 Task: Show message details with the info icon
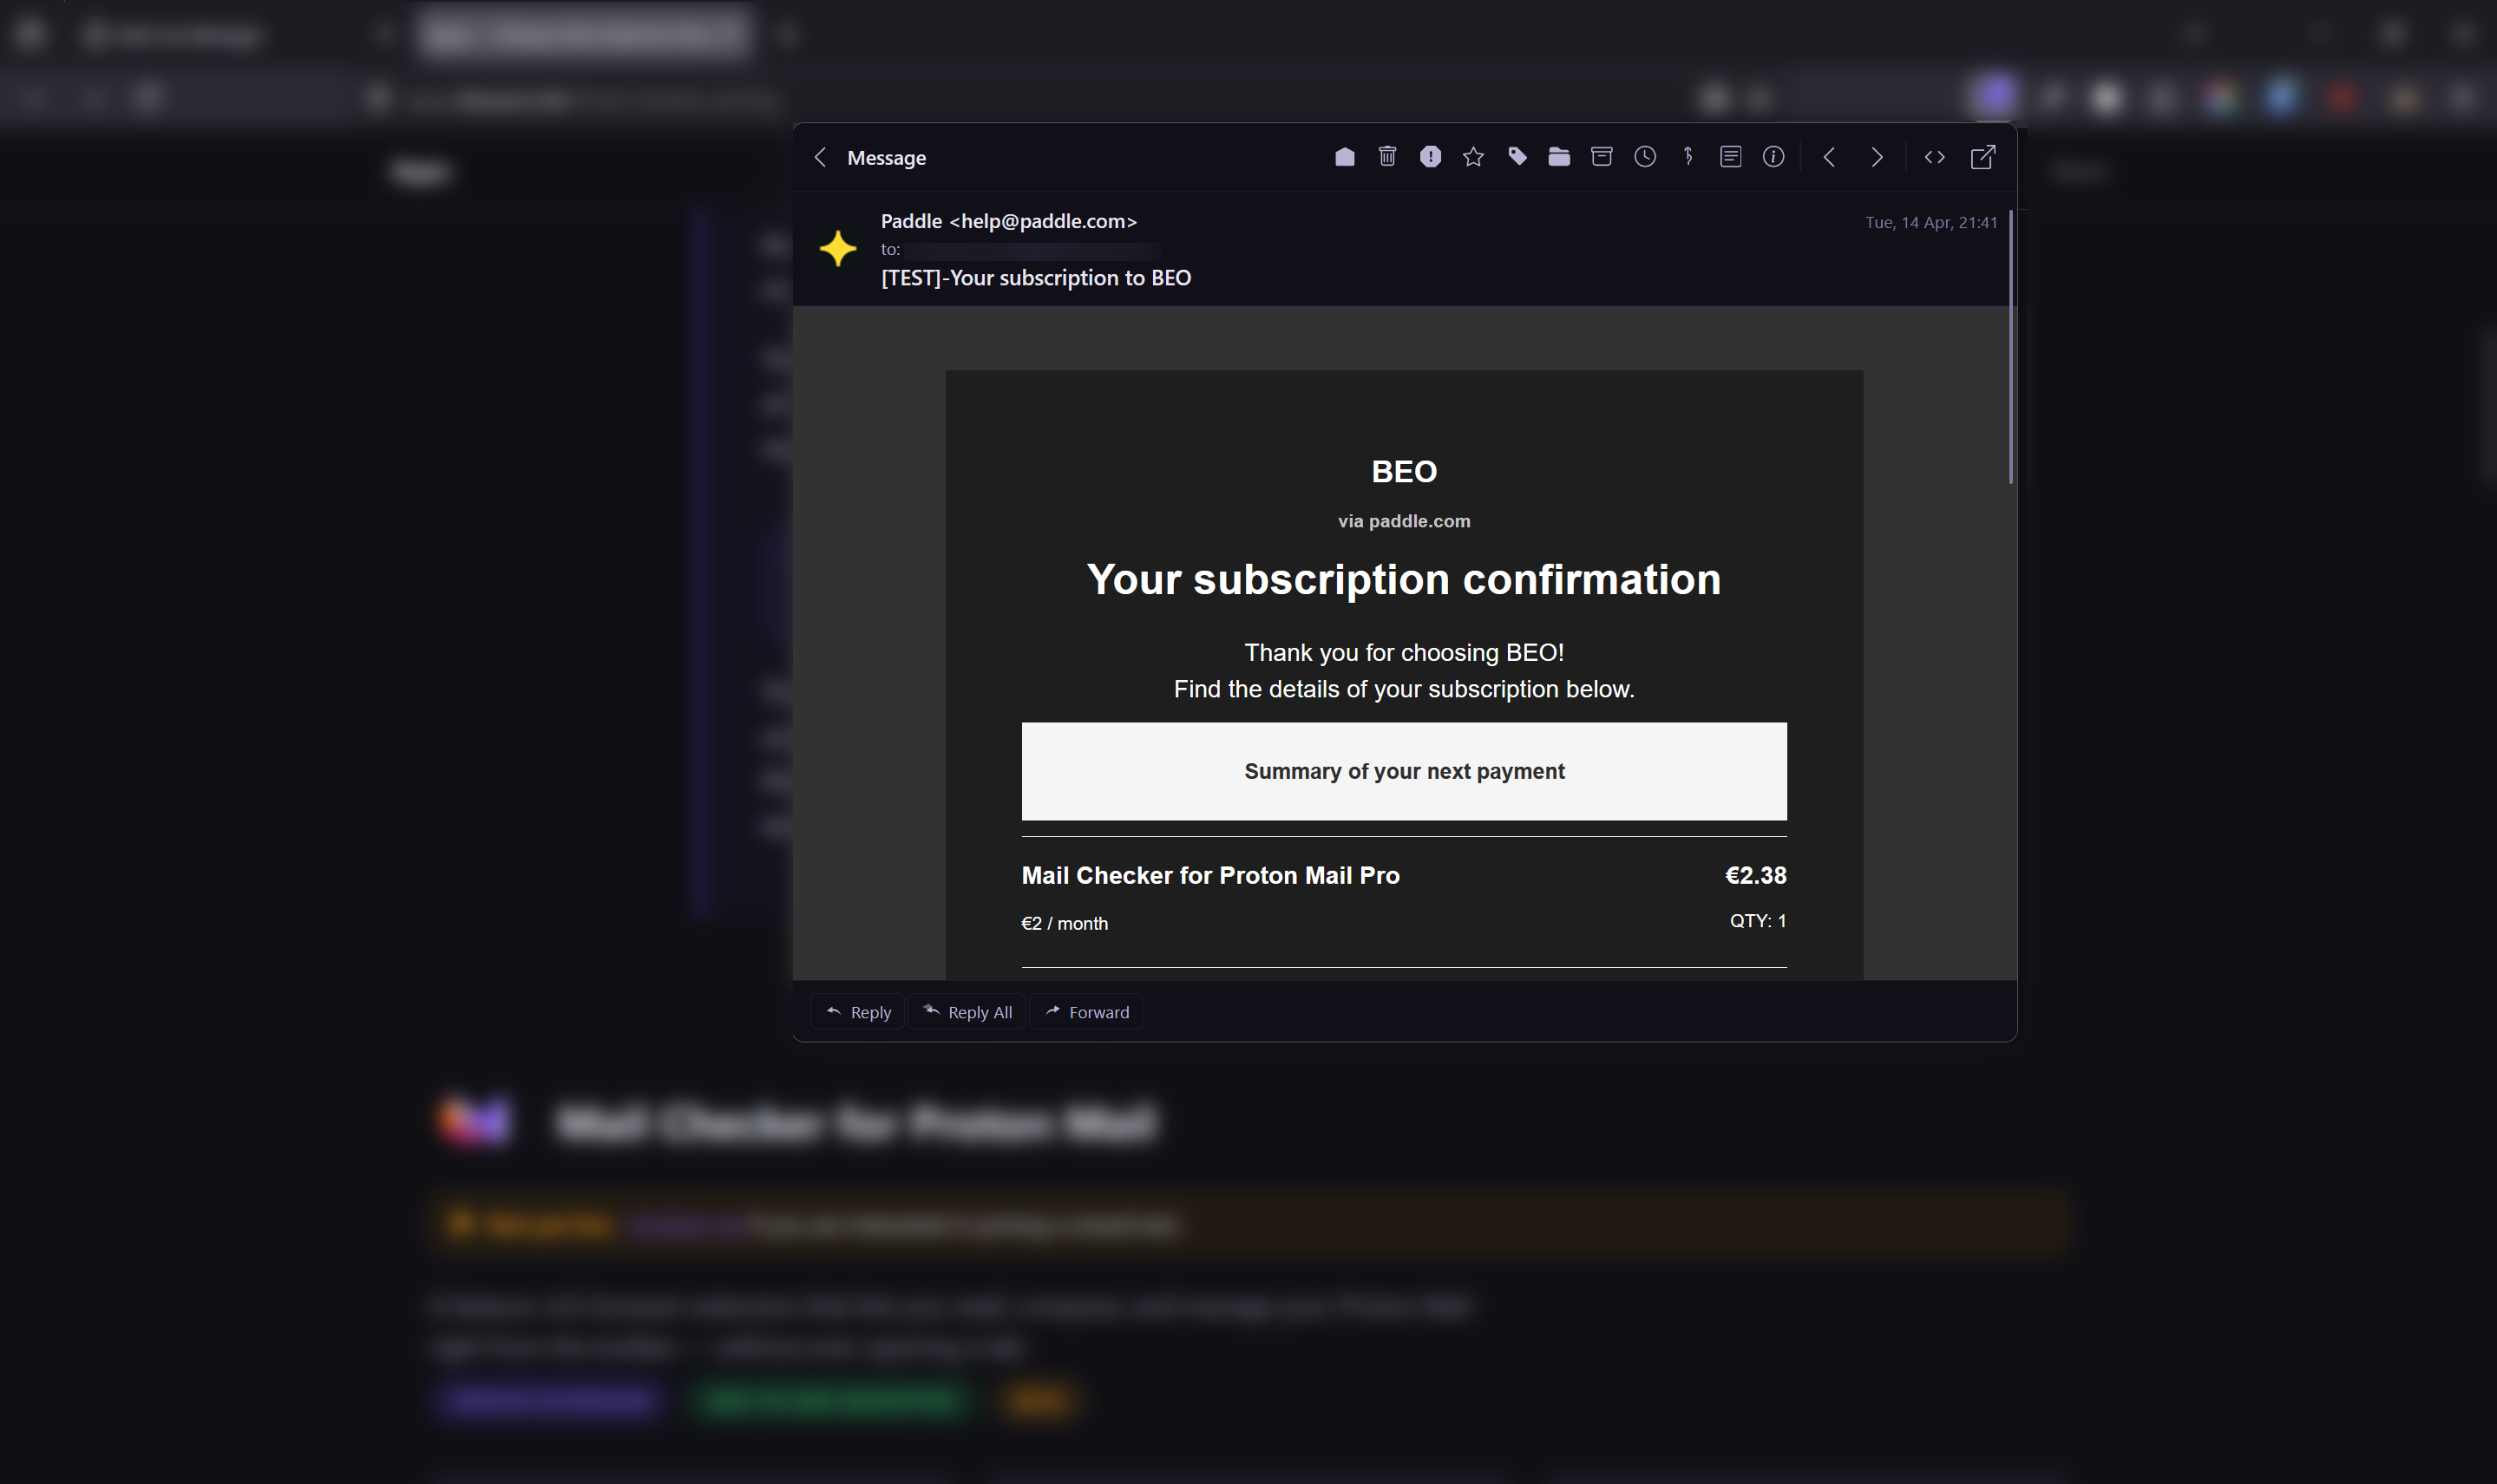point(1773,157)
